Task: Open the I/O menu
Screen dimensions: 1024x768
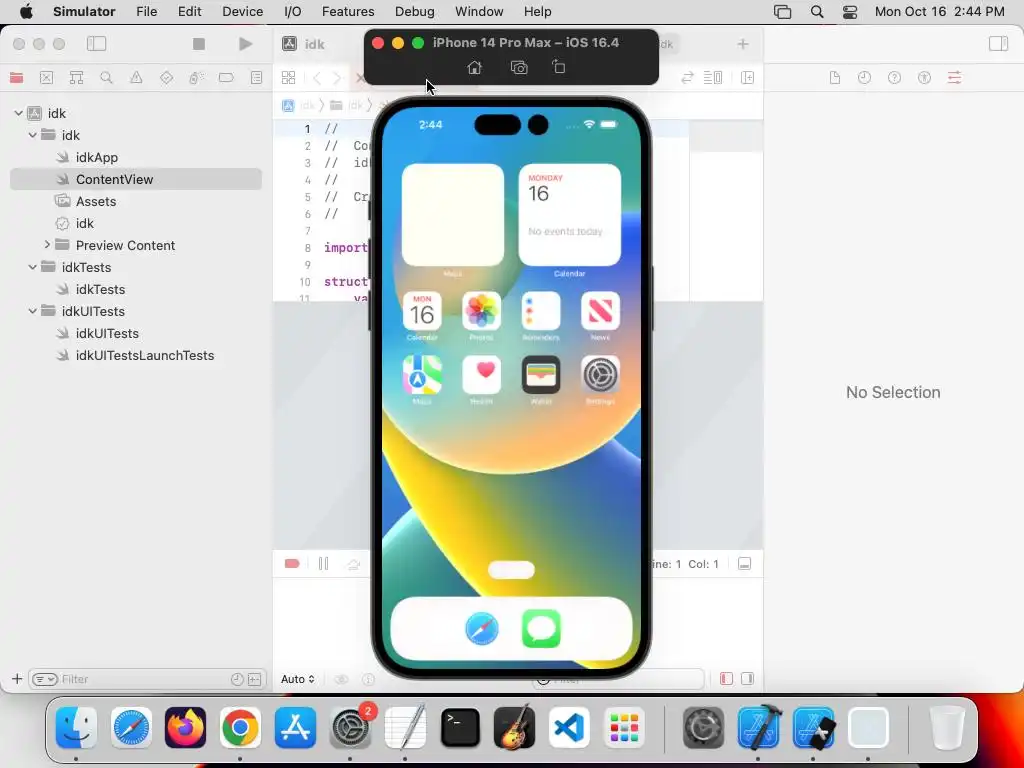Action: coord(293,12)
